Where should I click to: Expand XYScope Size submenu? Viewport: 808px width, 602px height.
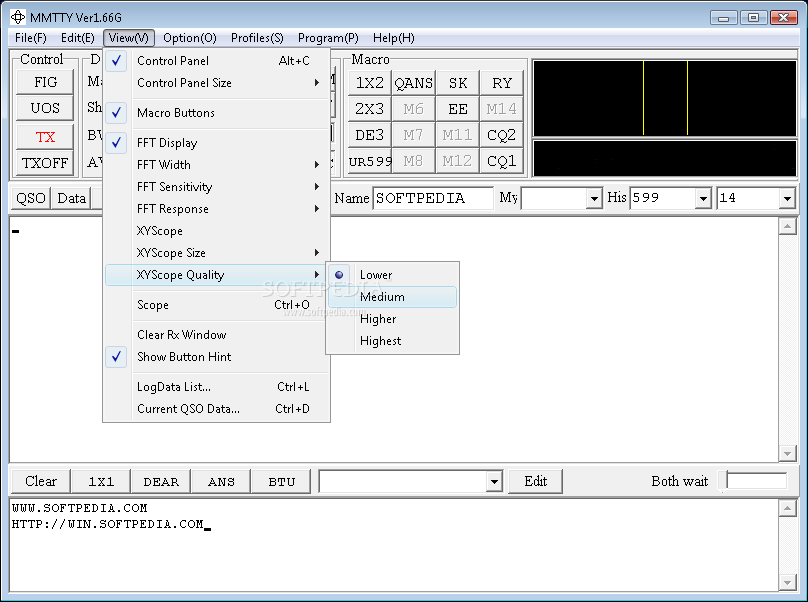click(216, 253)
